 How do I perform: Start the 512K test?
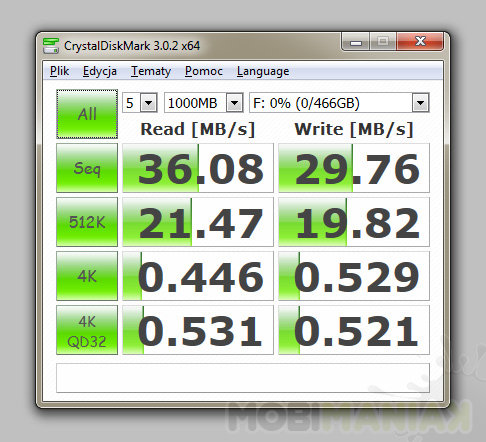click(87, 222)
